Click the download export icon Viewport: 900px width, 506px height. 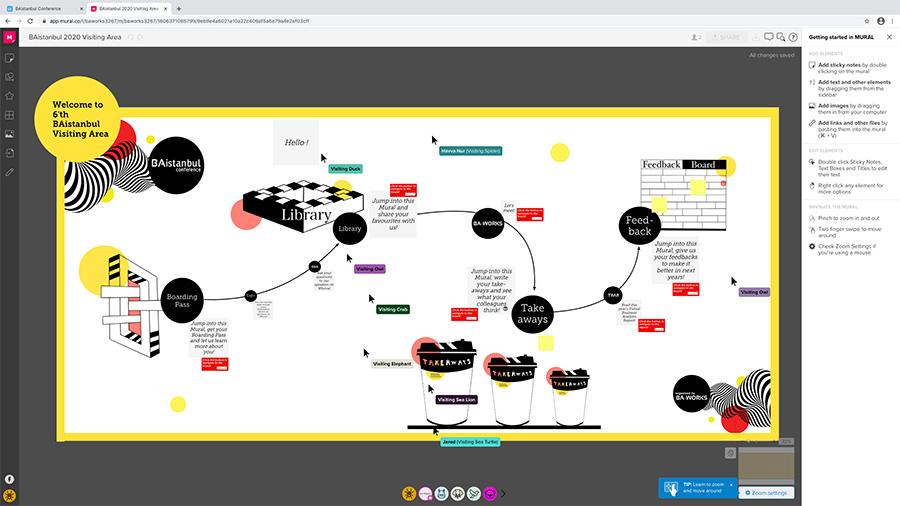pos(756,37)
